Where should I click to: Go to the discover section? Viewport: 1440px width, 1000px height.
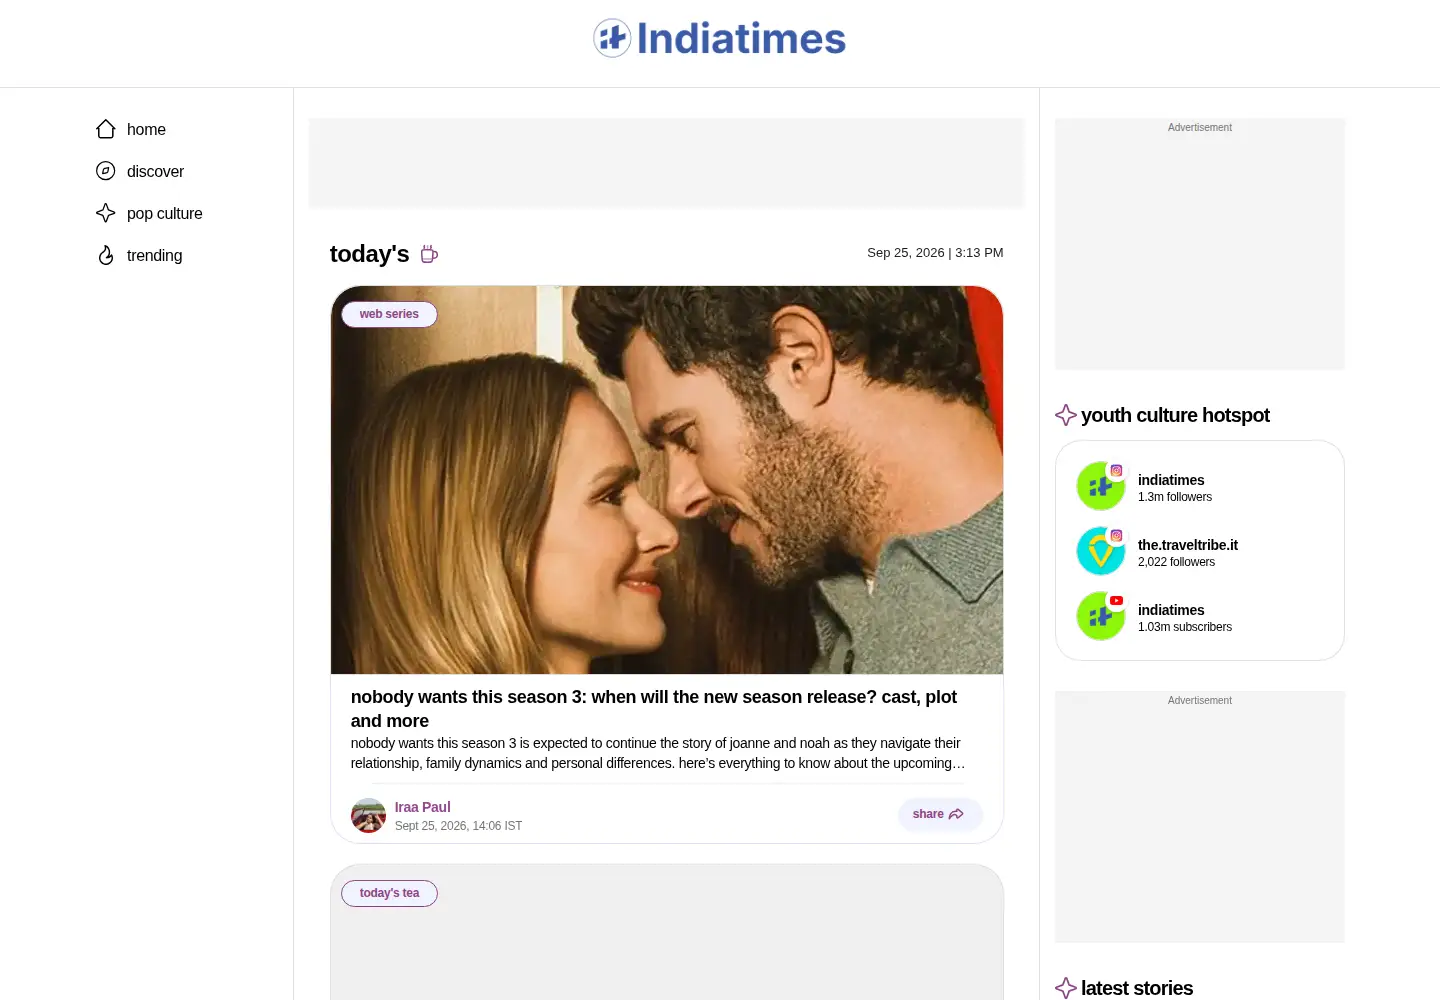pyautogui.click(x=155, y=172)
